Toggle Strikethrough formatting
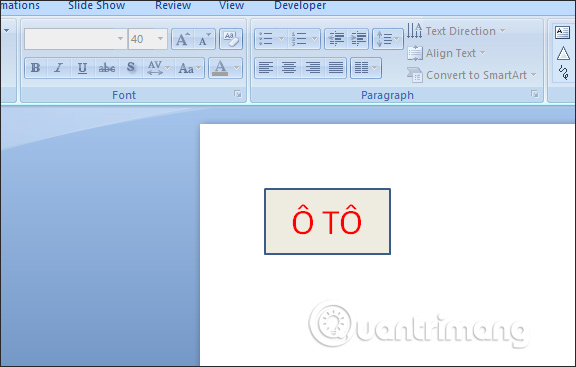Viewport: 576px width, 367px height. (107, 68)
